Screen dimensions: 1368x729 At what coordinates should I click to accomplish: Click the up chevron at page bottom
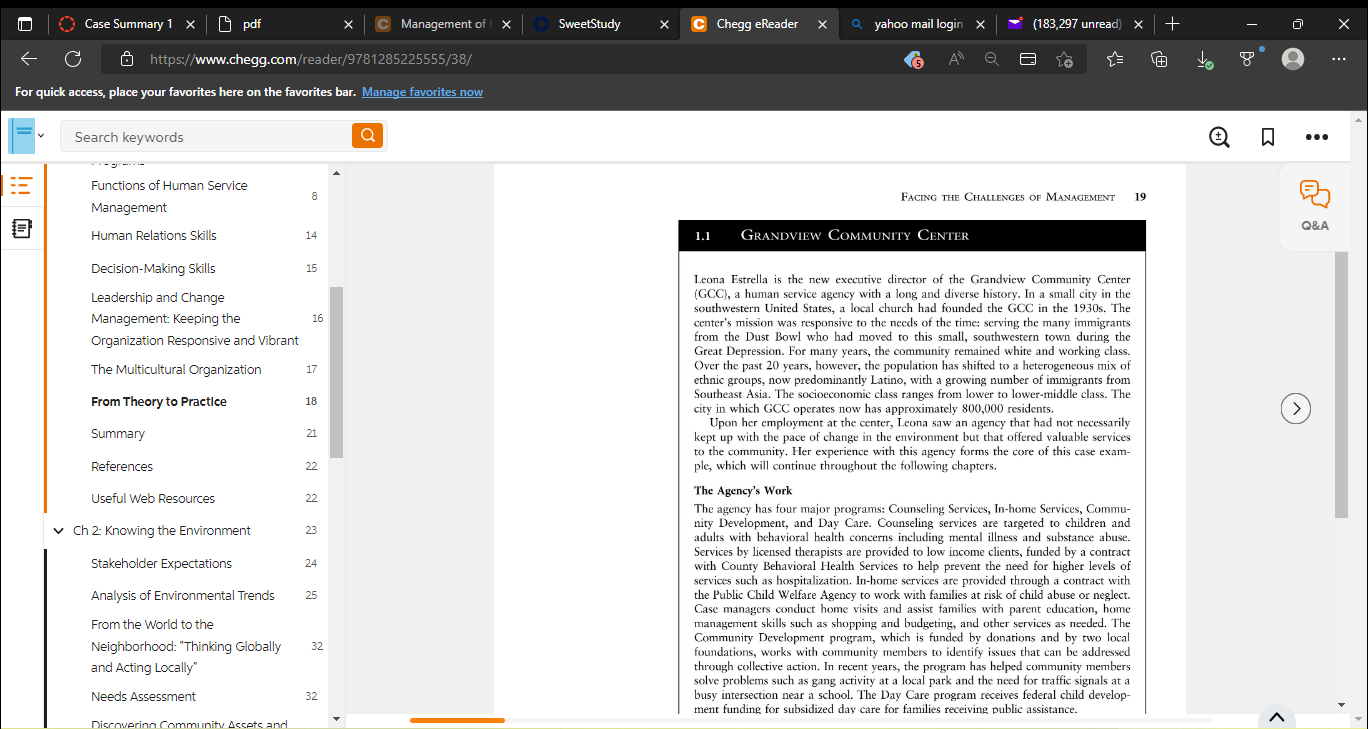pyautogui.click(x=1276, y=717)
